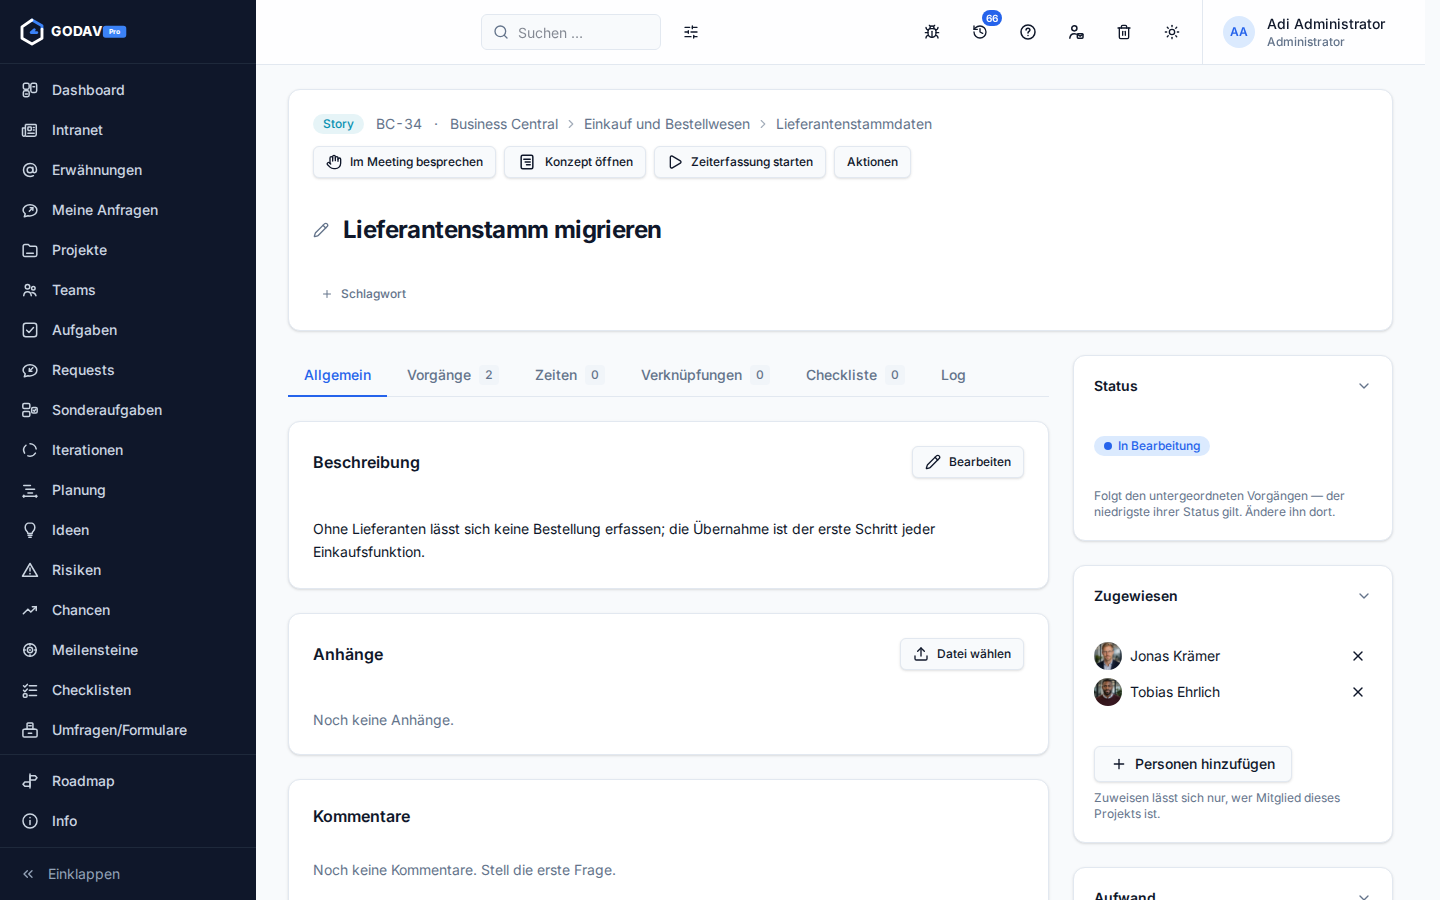The height and width of the screenshot is (900, 1440).
Task: Click Konzept öffnen button
Action: coord(575,162)
